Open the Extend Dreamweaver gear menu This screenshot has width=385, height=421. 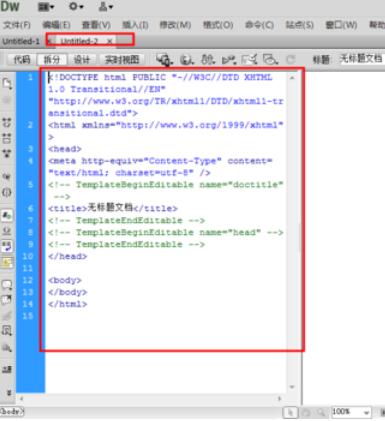76,7
